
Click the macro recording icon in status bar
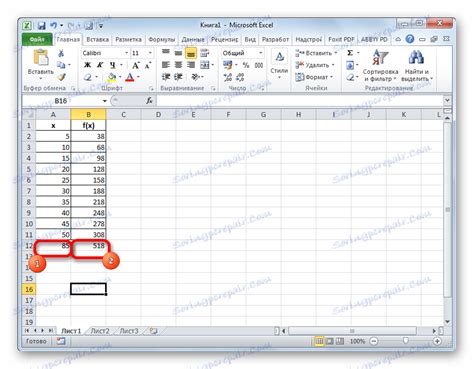tap(61, 341)
